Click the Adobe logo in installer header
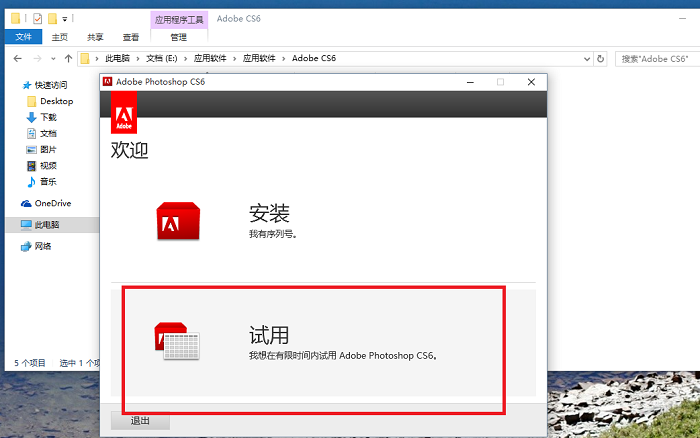700x438 pixels. 124,113
